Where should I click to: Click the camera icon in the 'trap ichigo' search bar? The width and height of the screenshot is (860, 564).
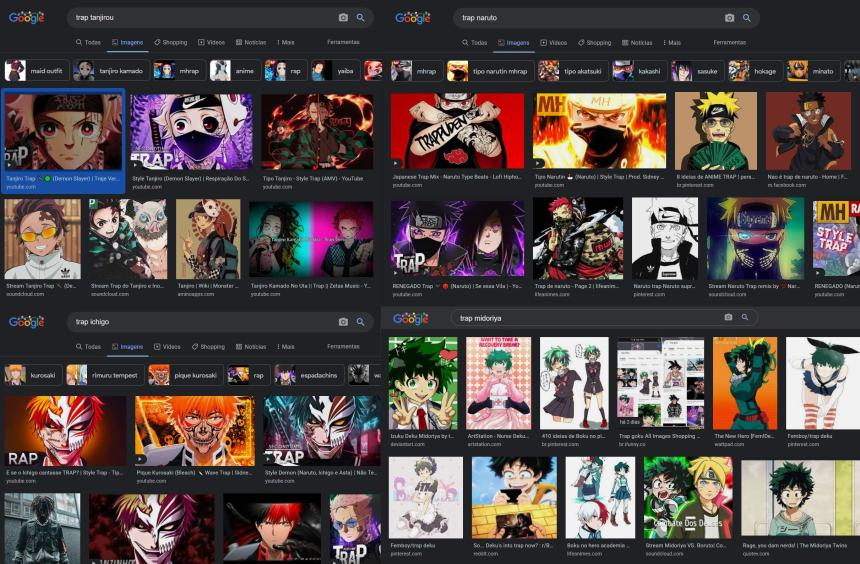[343, 322]
